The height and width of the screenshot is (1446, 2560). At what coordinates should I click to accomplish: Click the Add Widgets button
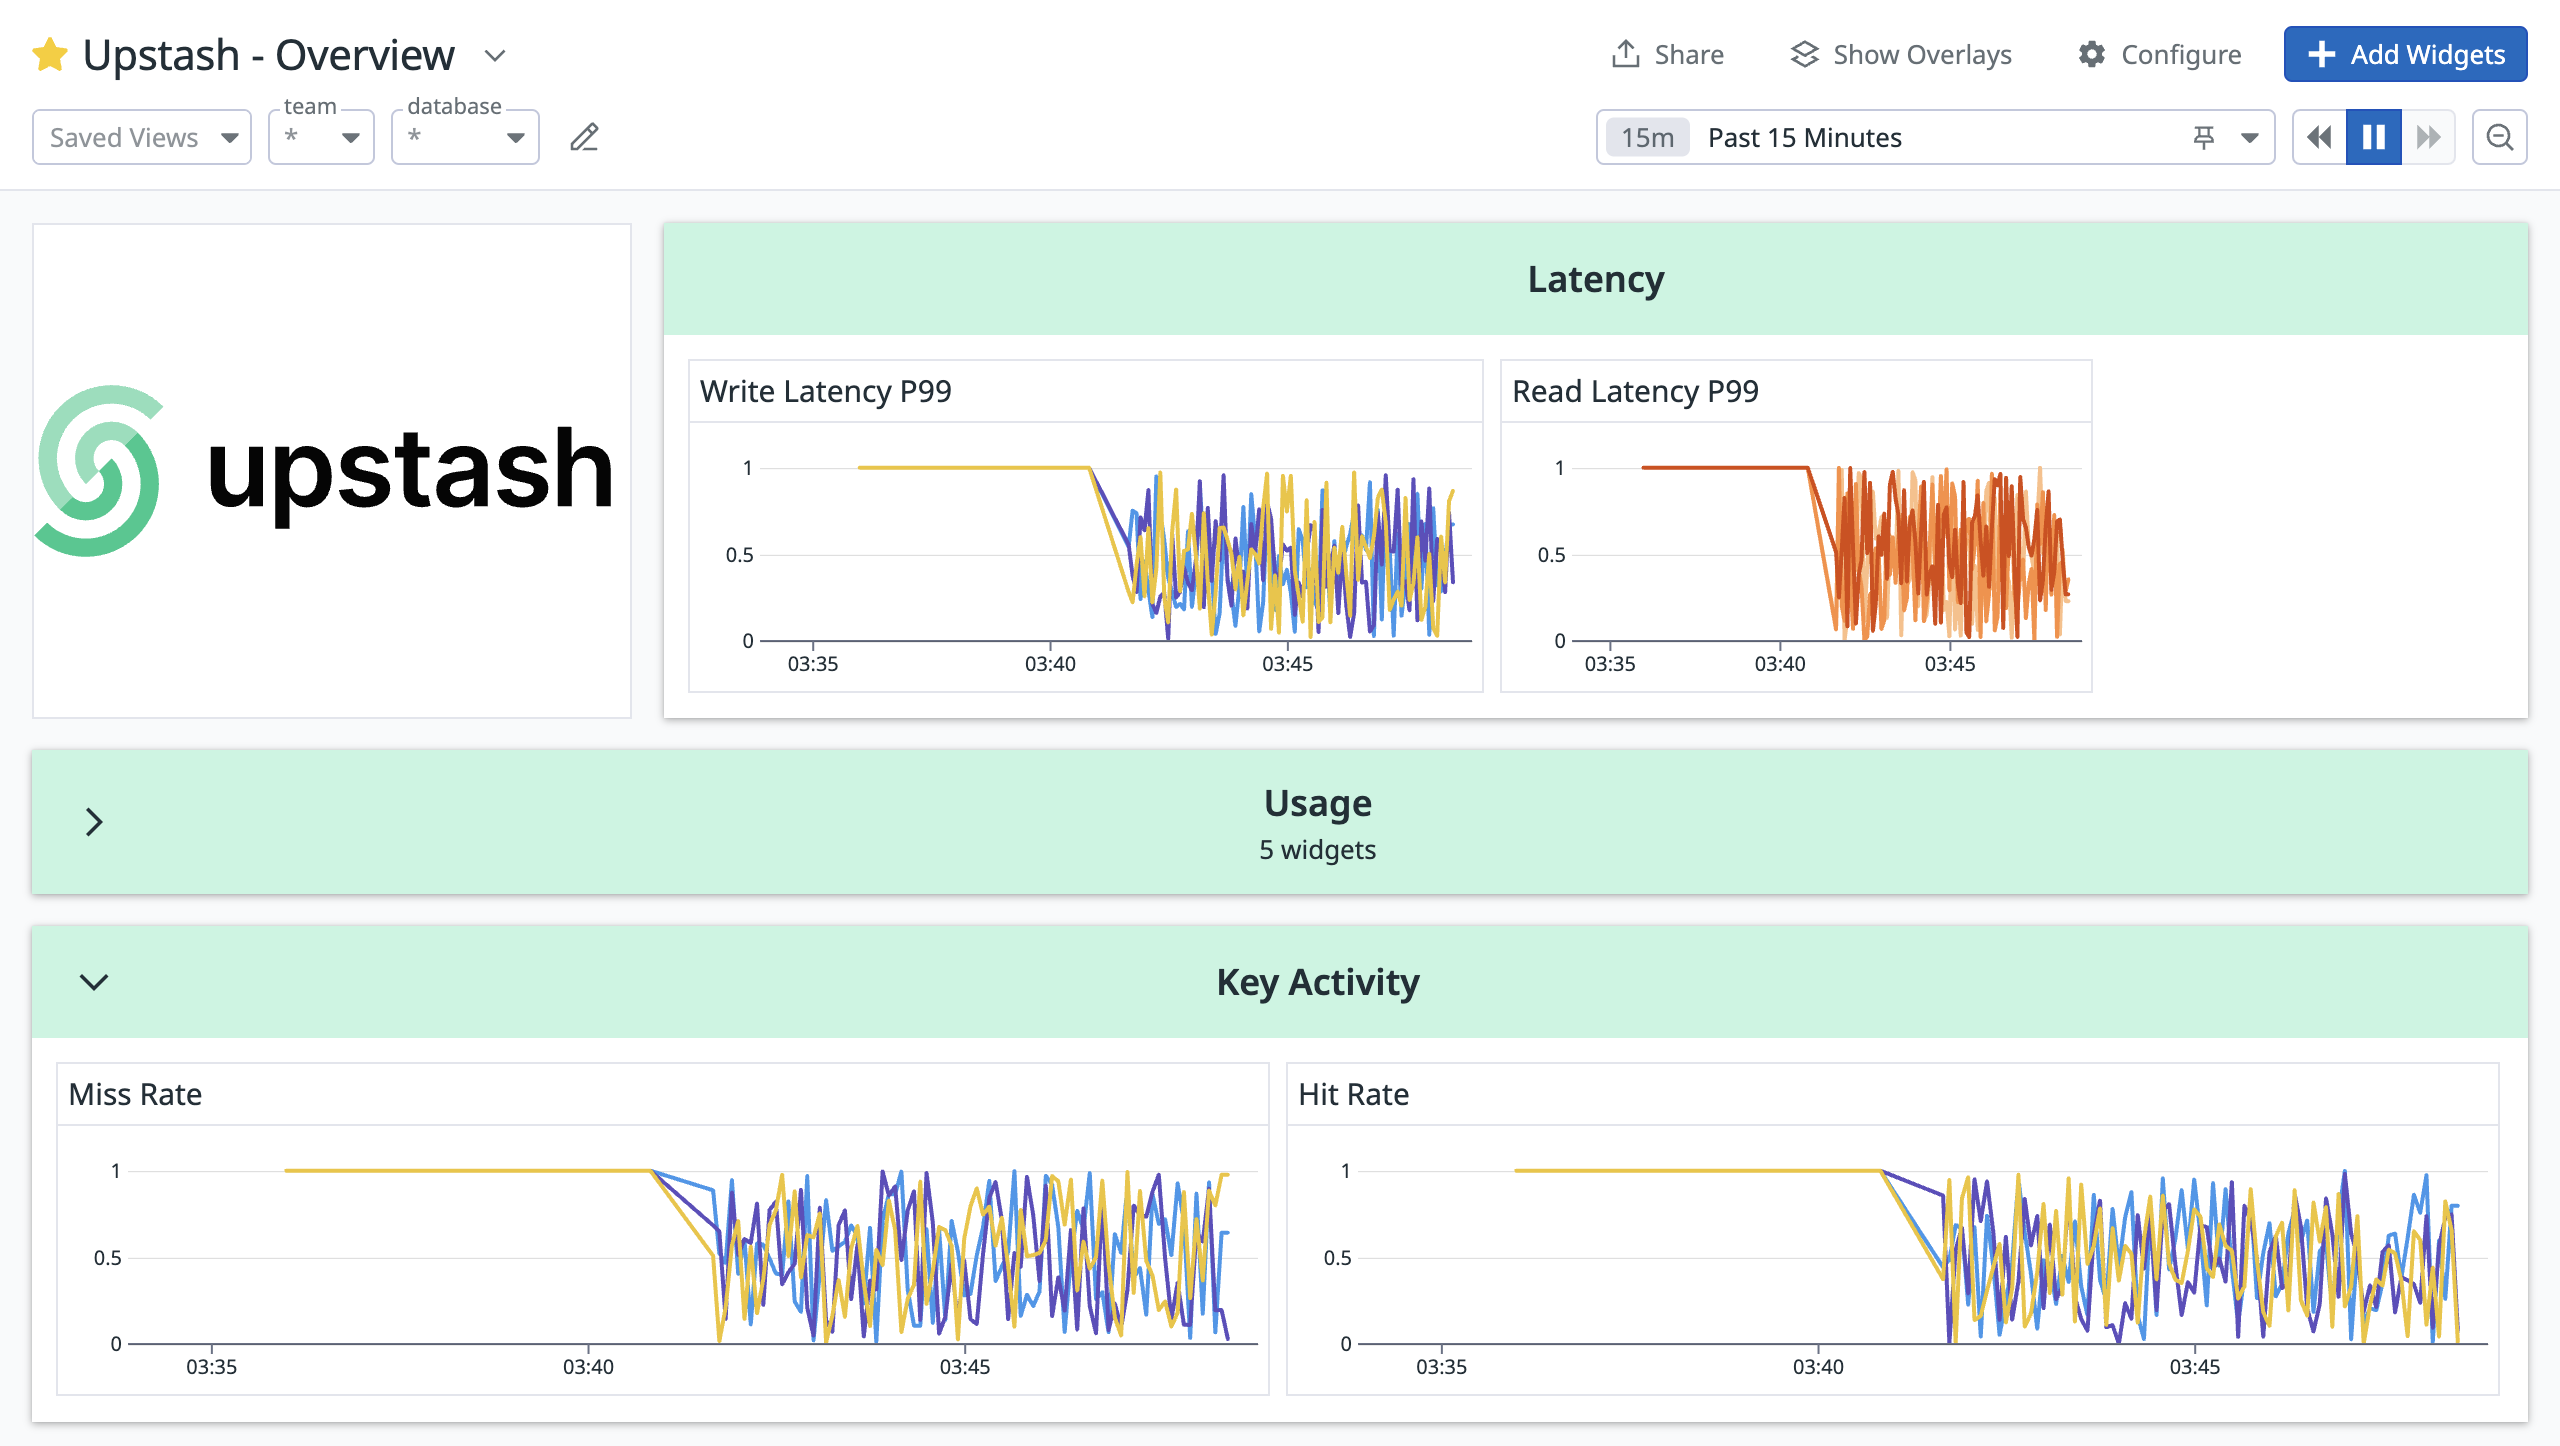click(x=2405, y=54)
